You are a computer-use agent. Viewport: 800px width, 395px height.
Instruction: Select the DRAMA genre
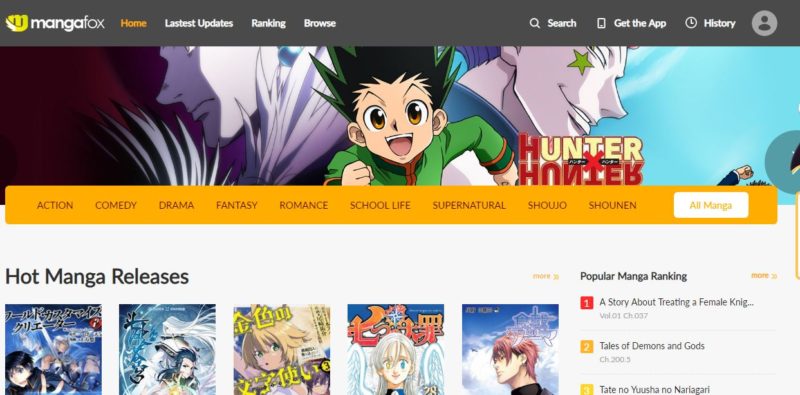coord(176,205)
